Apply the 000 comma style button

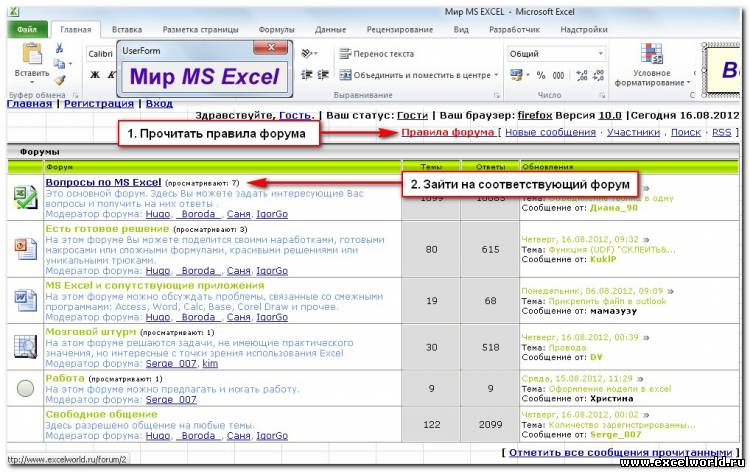(558, 75)
